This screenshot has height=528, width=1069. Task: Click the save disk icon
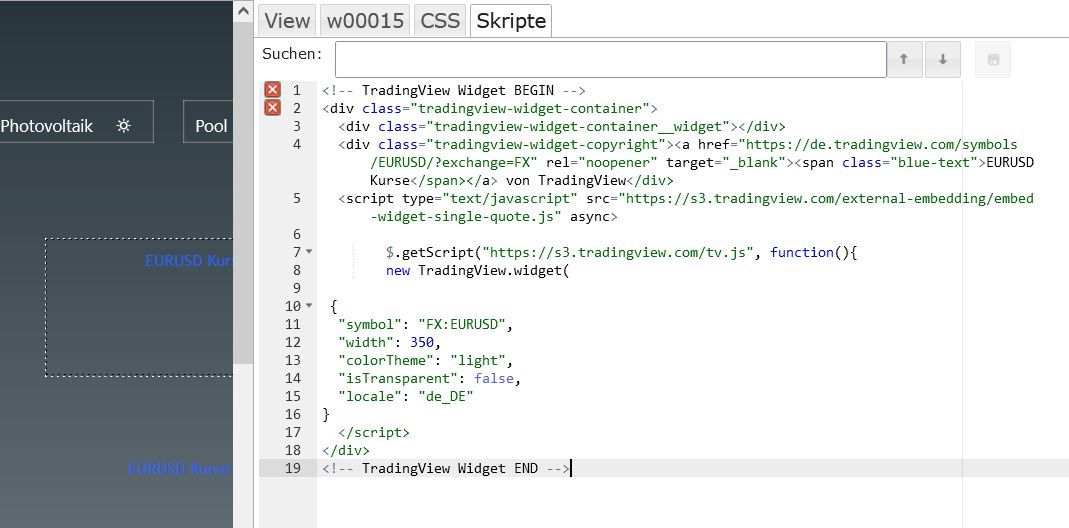pos(993,59)
